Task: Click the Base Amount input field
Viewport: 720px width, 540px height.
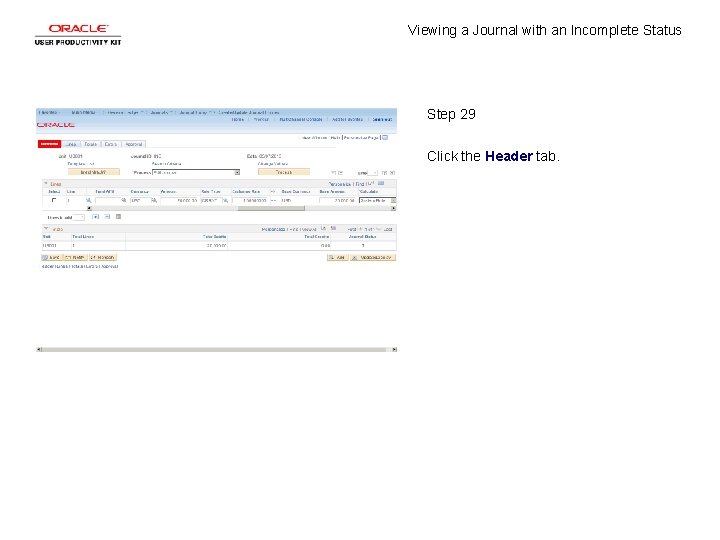Action: 337,201
